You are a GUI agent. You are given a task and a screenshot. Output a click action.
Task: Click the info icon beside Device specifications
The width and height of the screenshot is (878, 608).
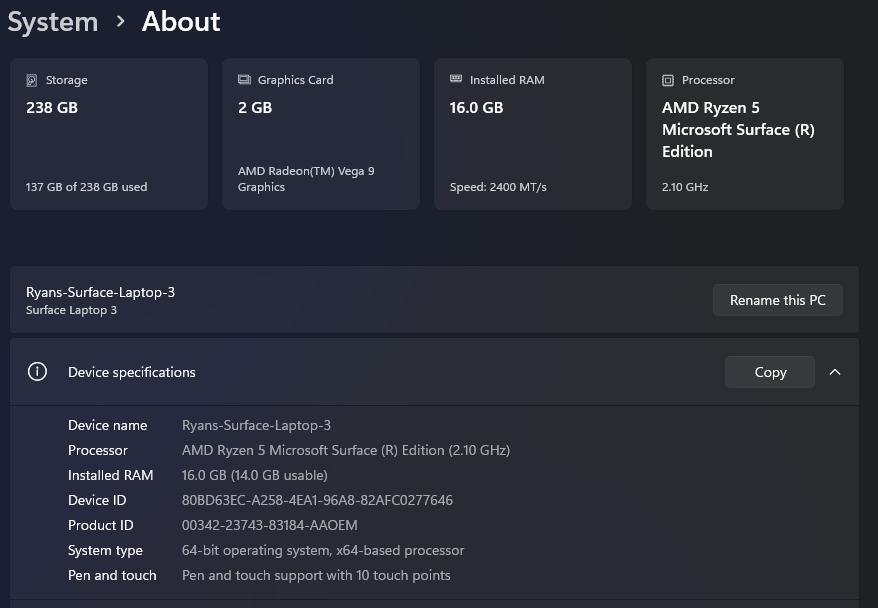pos(38,372)
